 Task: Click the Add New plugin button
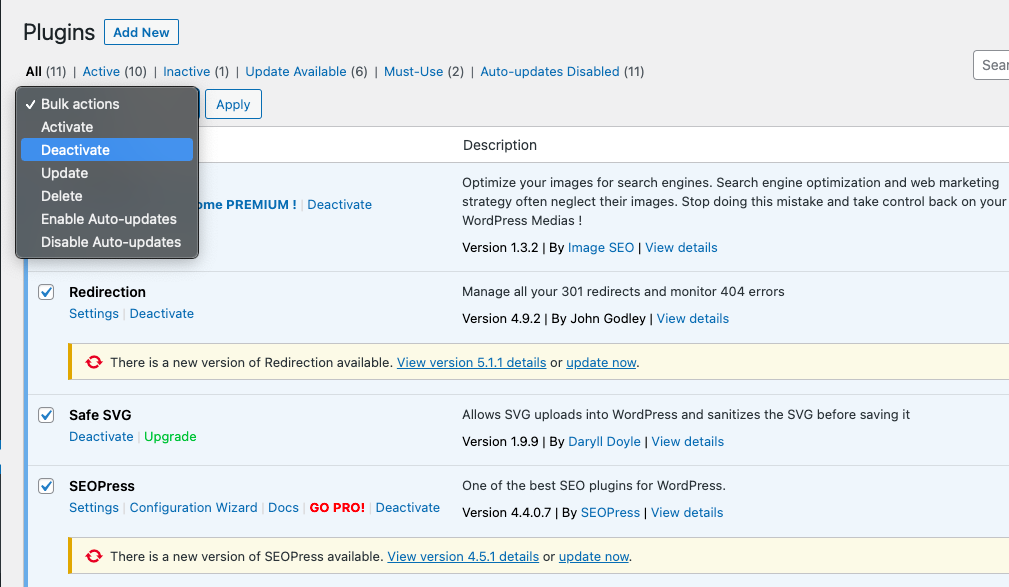point(142,32)
